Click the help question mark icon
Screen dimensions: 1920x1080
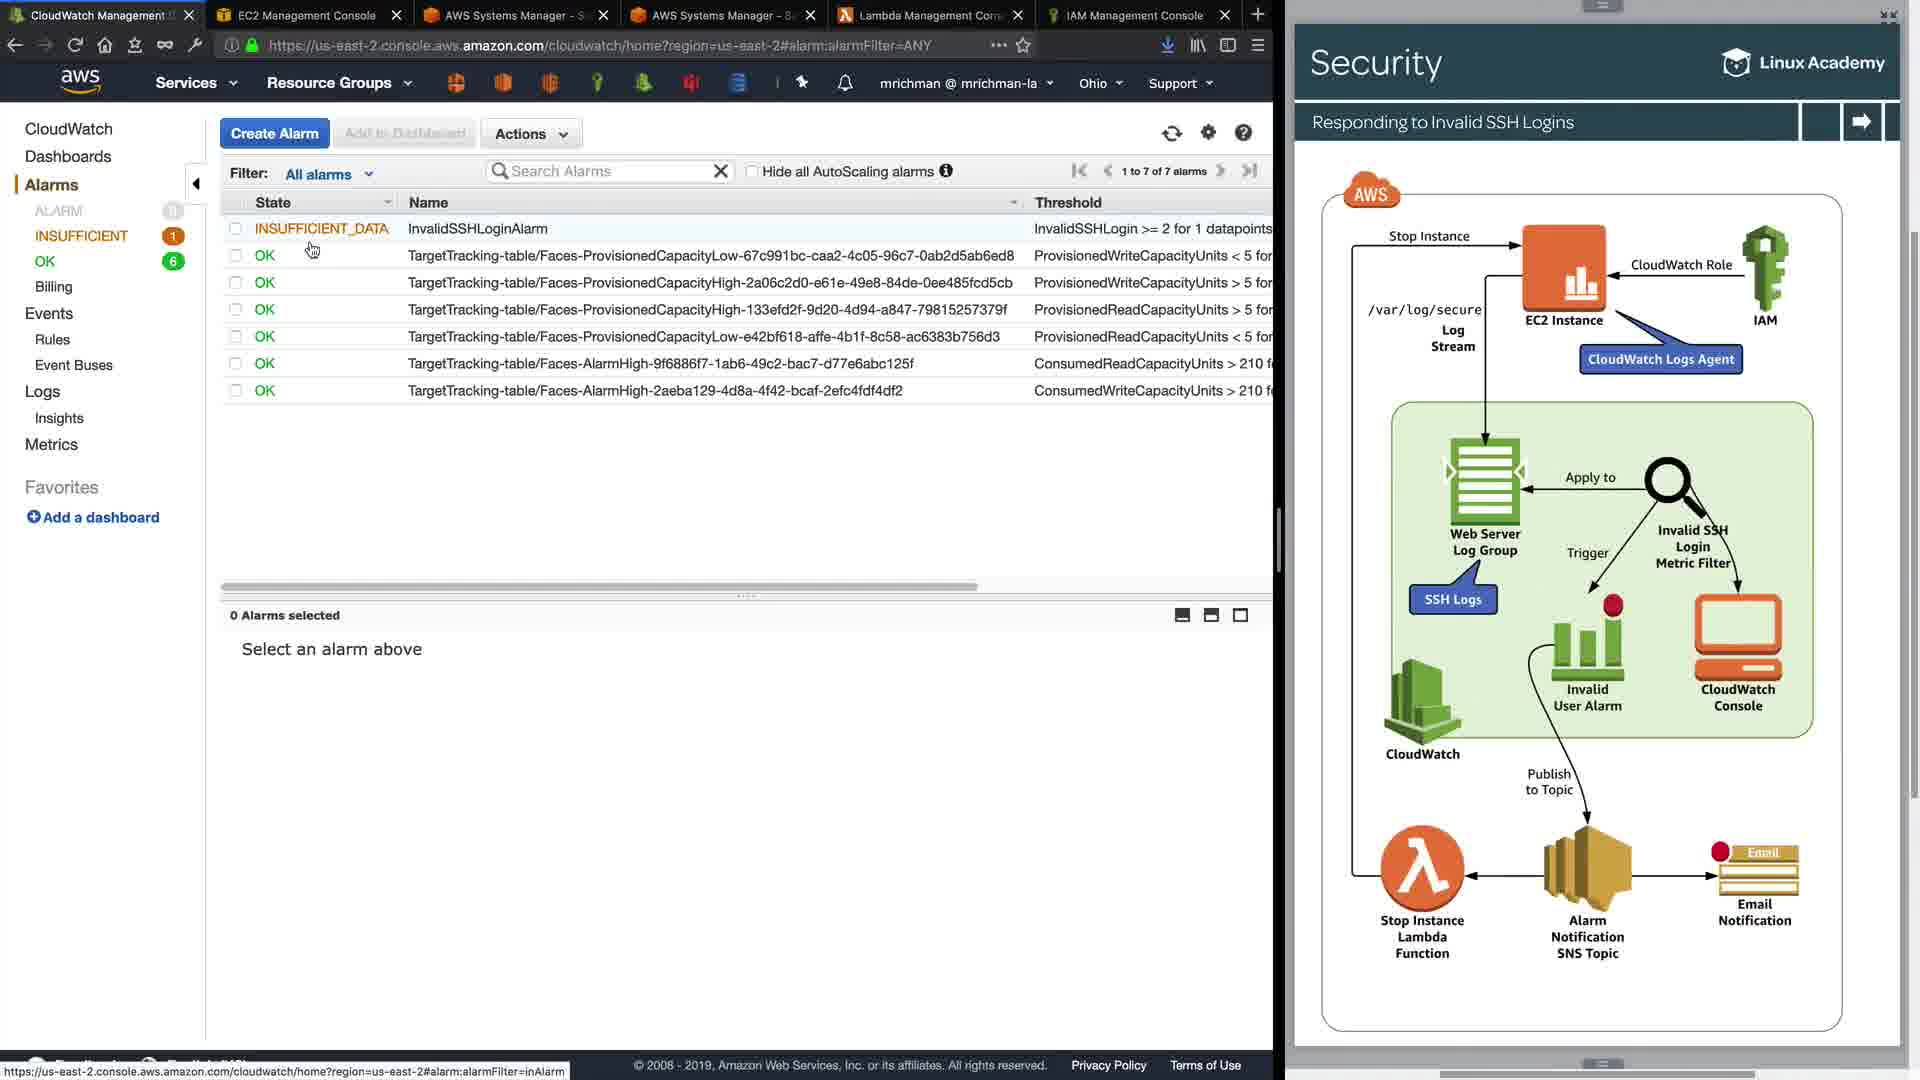pyautogui.click(x=1243, y=133)
